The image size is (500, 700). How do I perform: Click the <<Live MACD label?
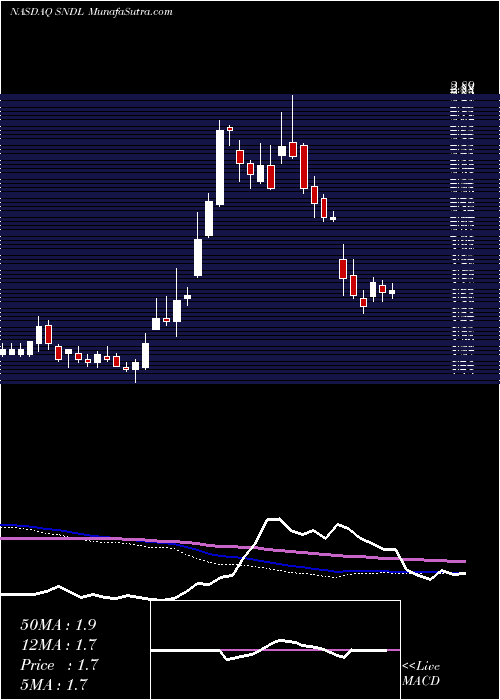click(421, 674)
